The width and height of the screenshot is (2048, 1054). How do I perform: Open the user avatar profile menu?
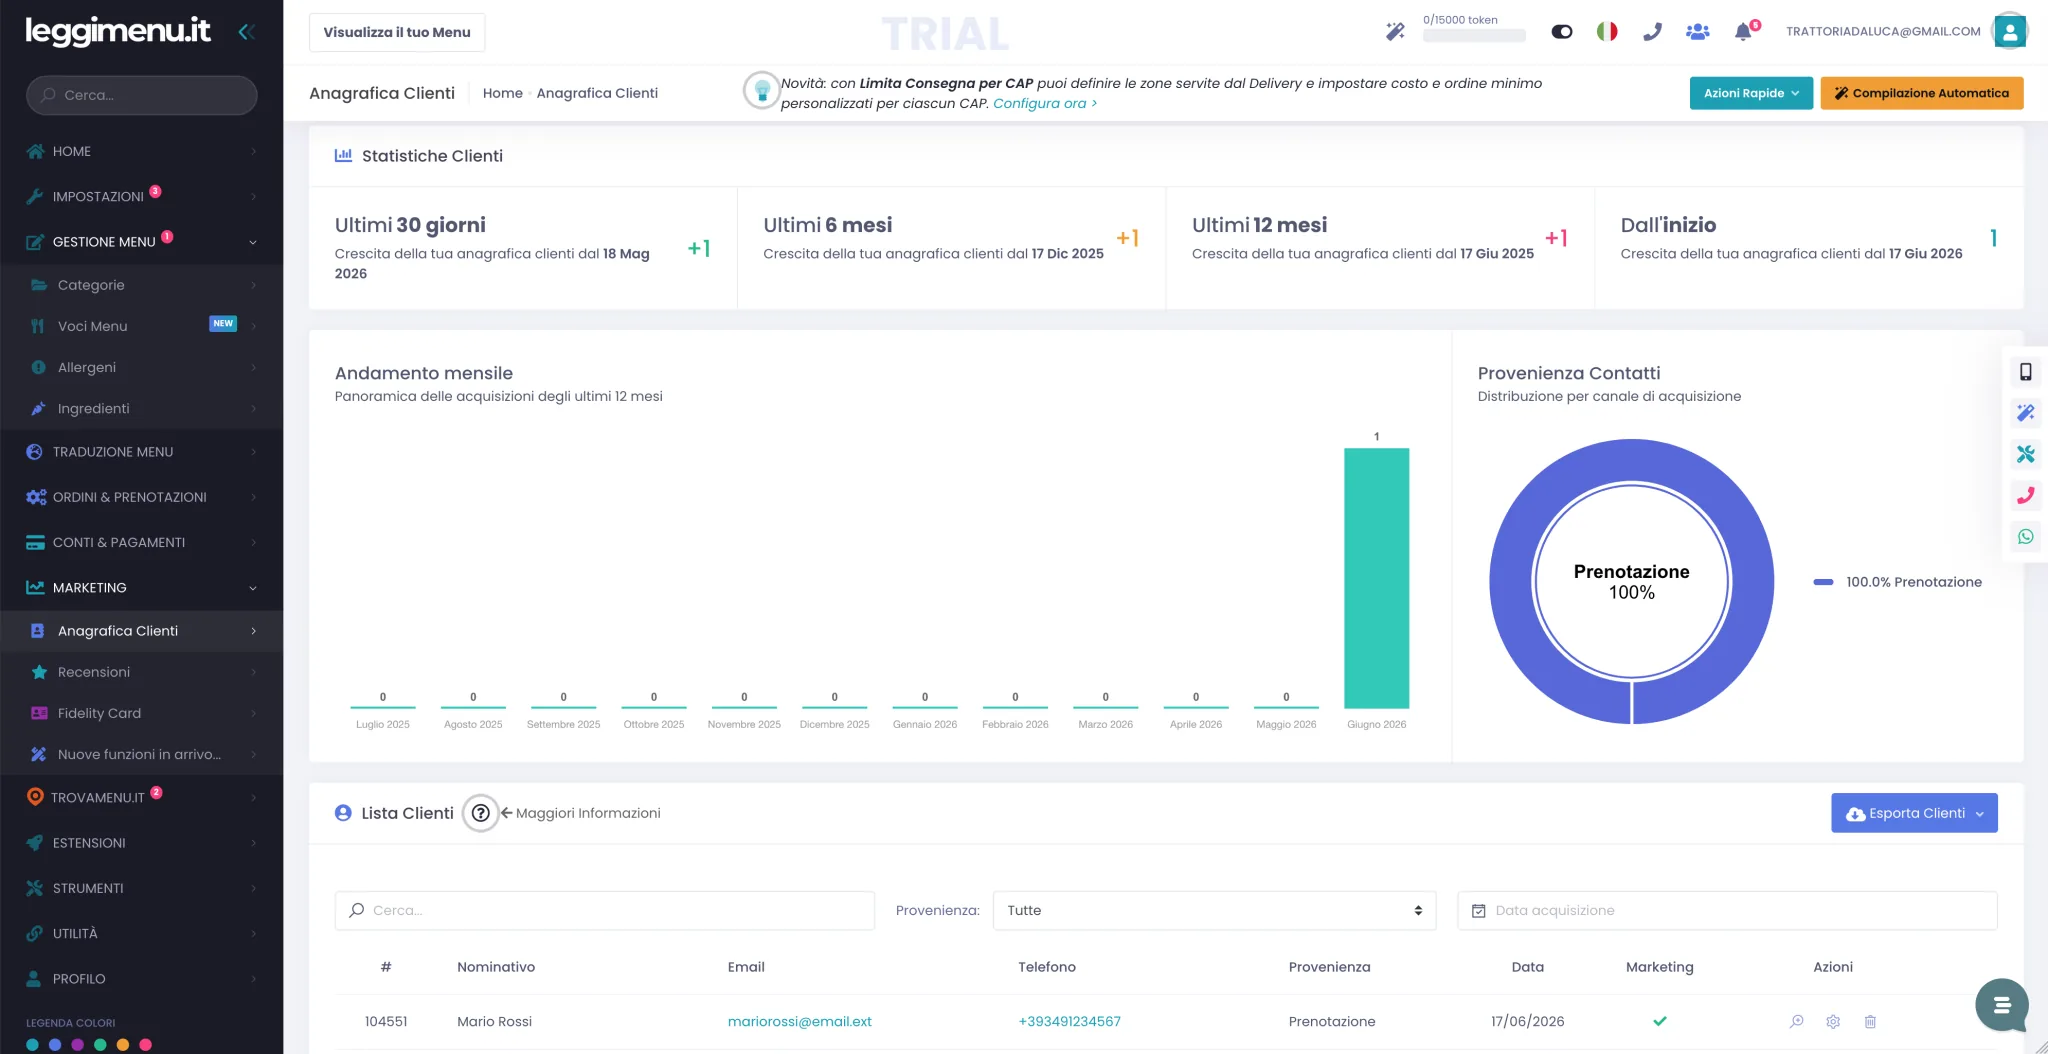(2009, 31)
